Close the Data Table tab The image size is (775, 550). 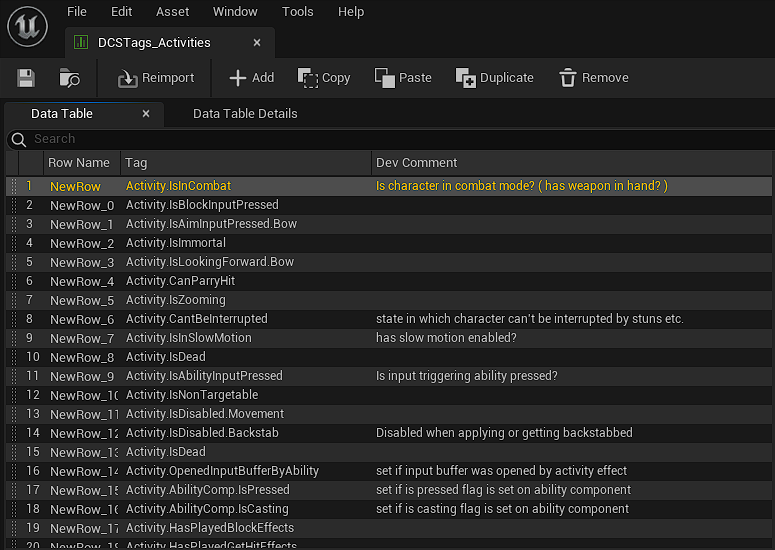click(x=146, y=114)
